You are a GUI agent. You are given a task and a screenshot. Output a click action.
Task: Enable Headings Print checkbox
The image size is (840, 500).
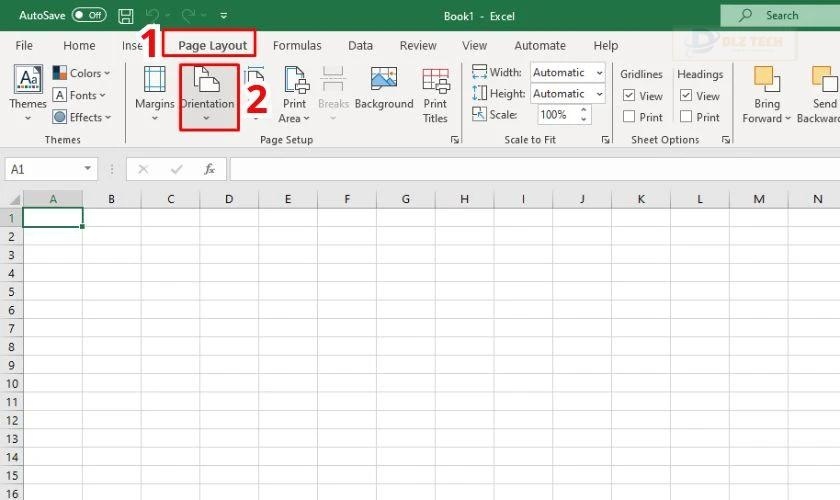point(686,117)
